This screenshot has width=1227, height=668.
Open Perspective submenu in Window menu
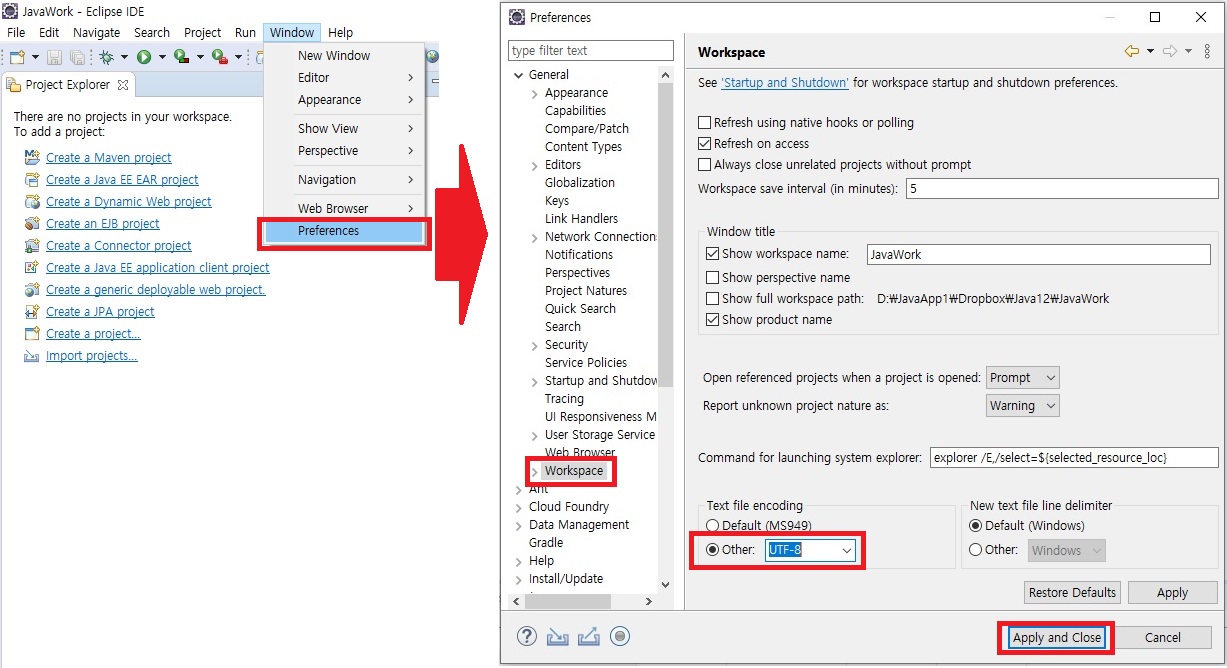click(x=344, y=151)
